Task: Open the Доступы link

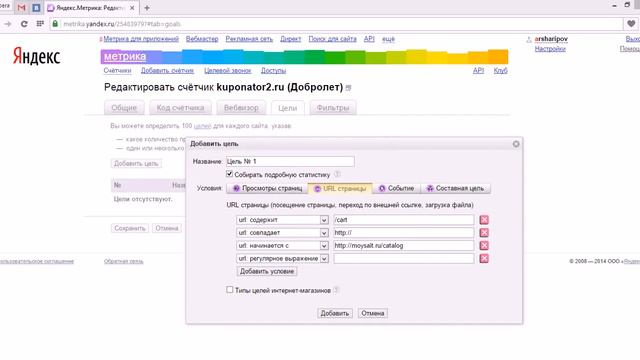Action: [x=273, y=71]
